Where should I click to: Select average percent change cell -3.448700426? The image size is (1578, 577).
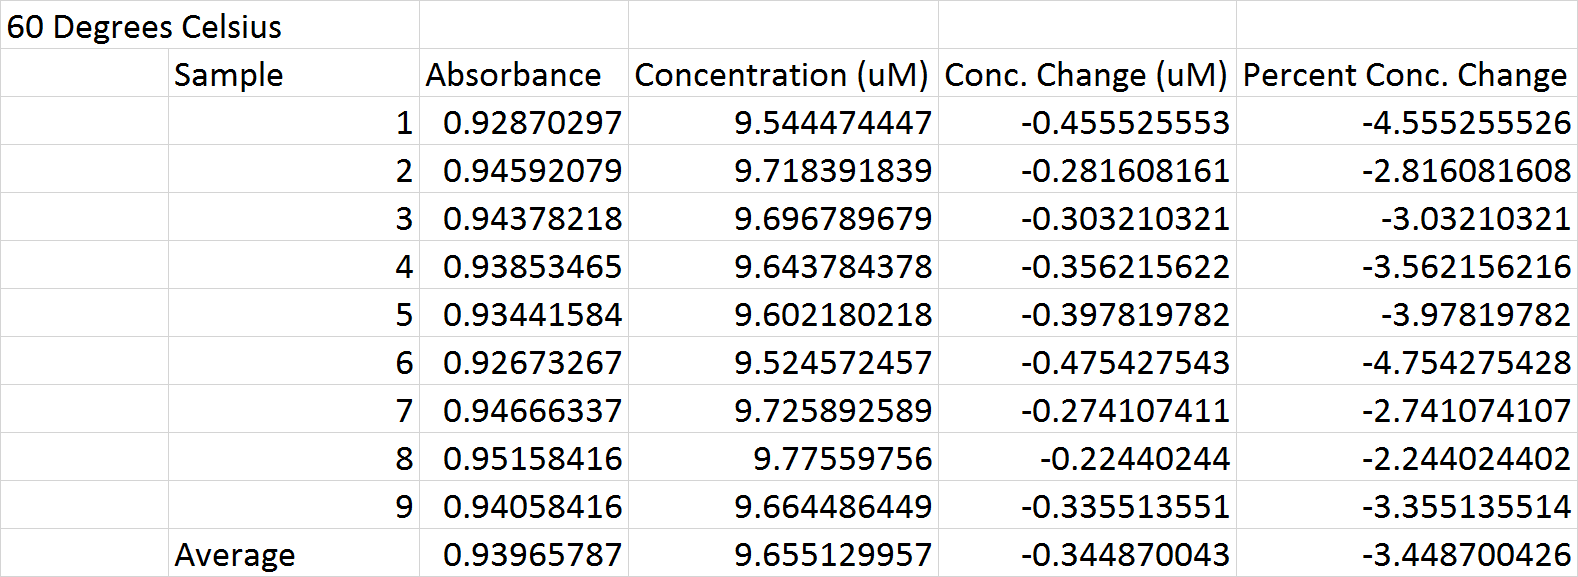point(1465,554)
